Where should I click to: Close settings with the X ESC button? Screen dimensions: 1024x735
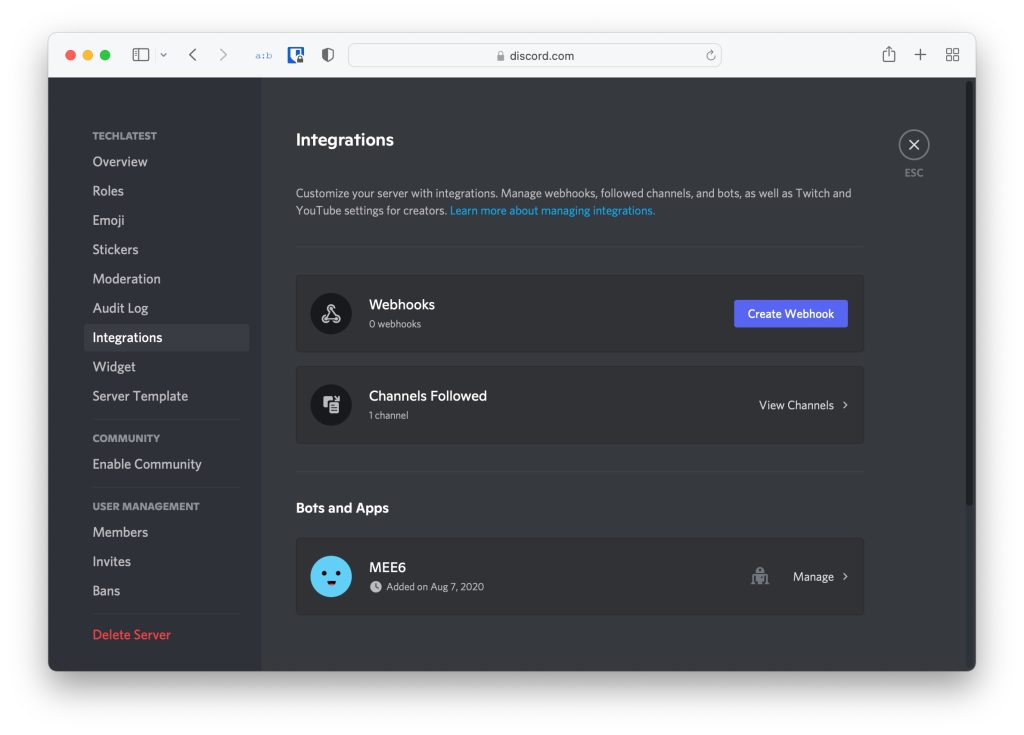click(x=914, y=145)
